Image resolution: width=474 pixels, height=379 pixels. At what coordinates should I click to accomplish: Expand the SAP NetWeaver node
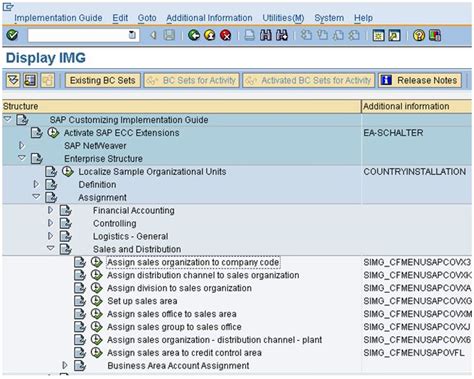[22, 146]
